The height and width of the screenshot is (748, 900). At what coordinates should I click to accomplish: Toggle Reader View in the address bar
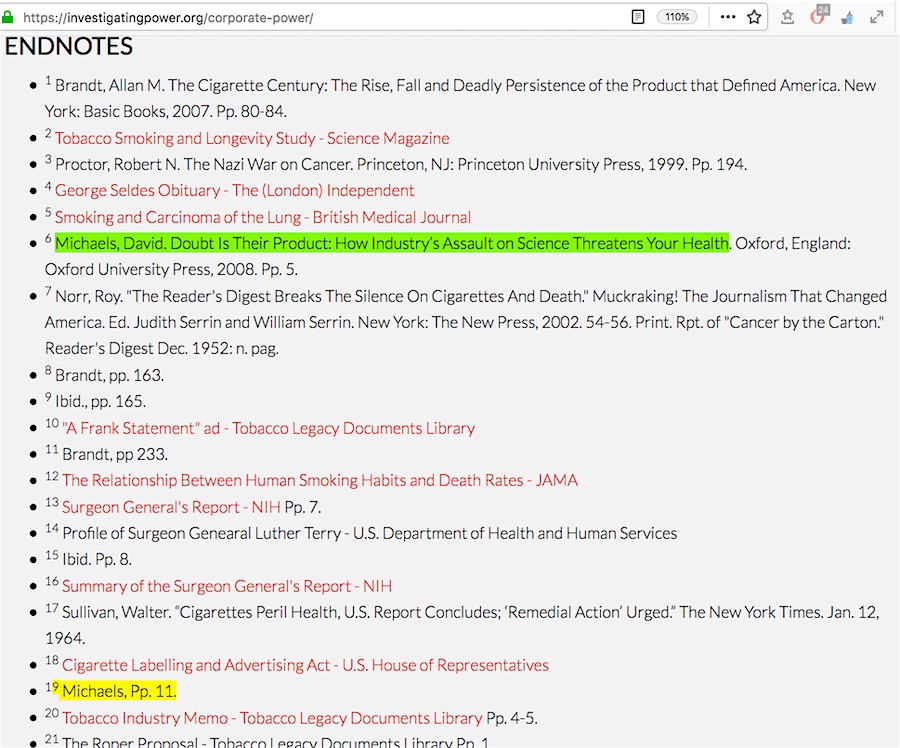tap(637, 17)
